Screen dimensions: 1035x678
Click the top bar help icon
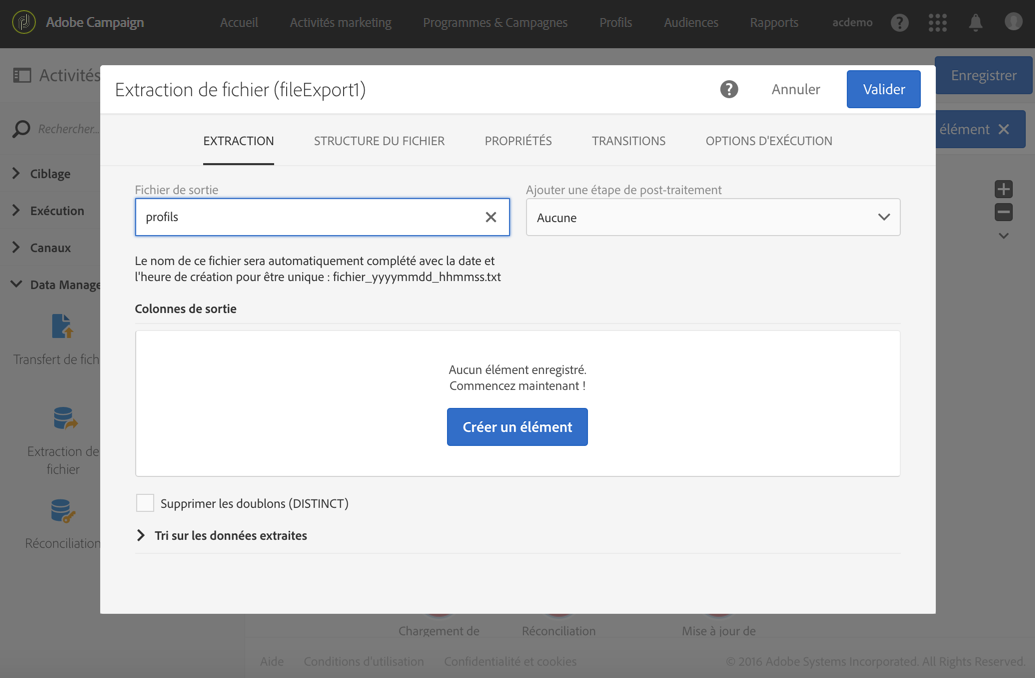[x=900, y=22]
